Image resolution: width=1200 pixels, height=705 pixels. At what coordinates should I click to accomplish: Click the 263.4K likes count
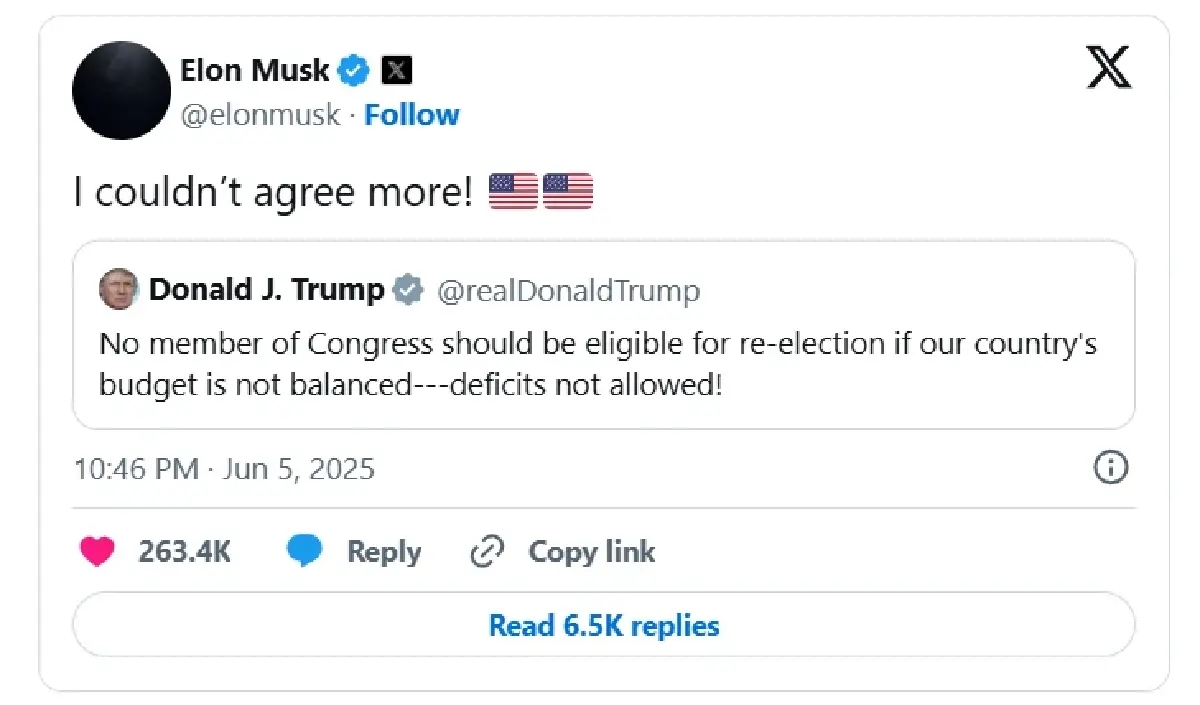pyautogui.click(x=185, y=551)
